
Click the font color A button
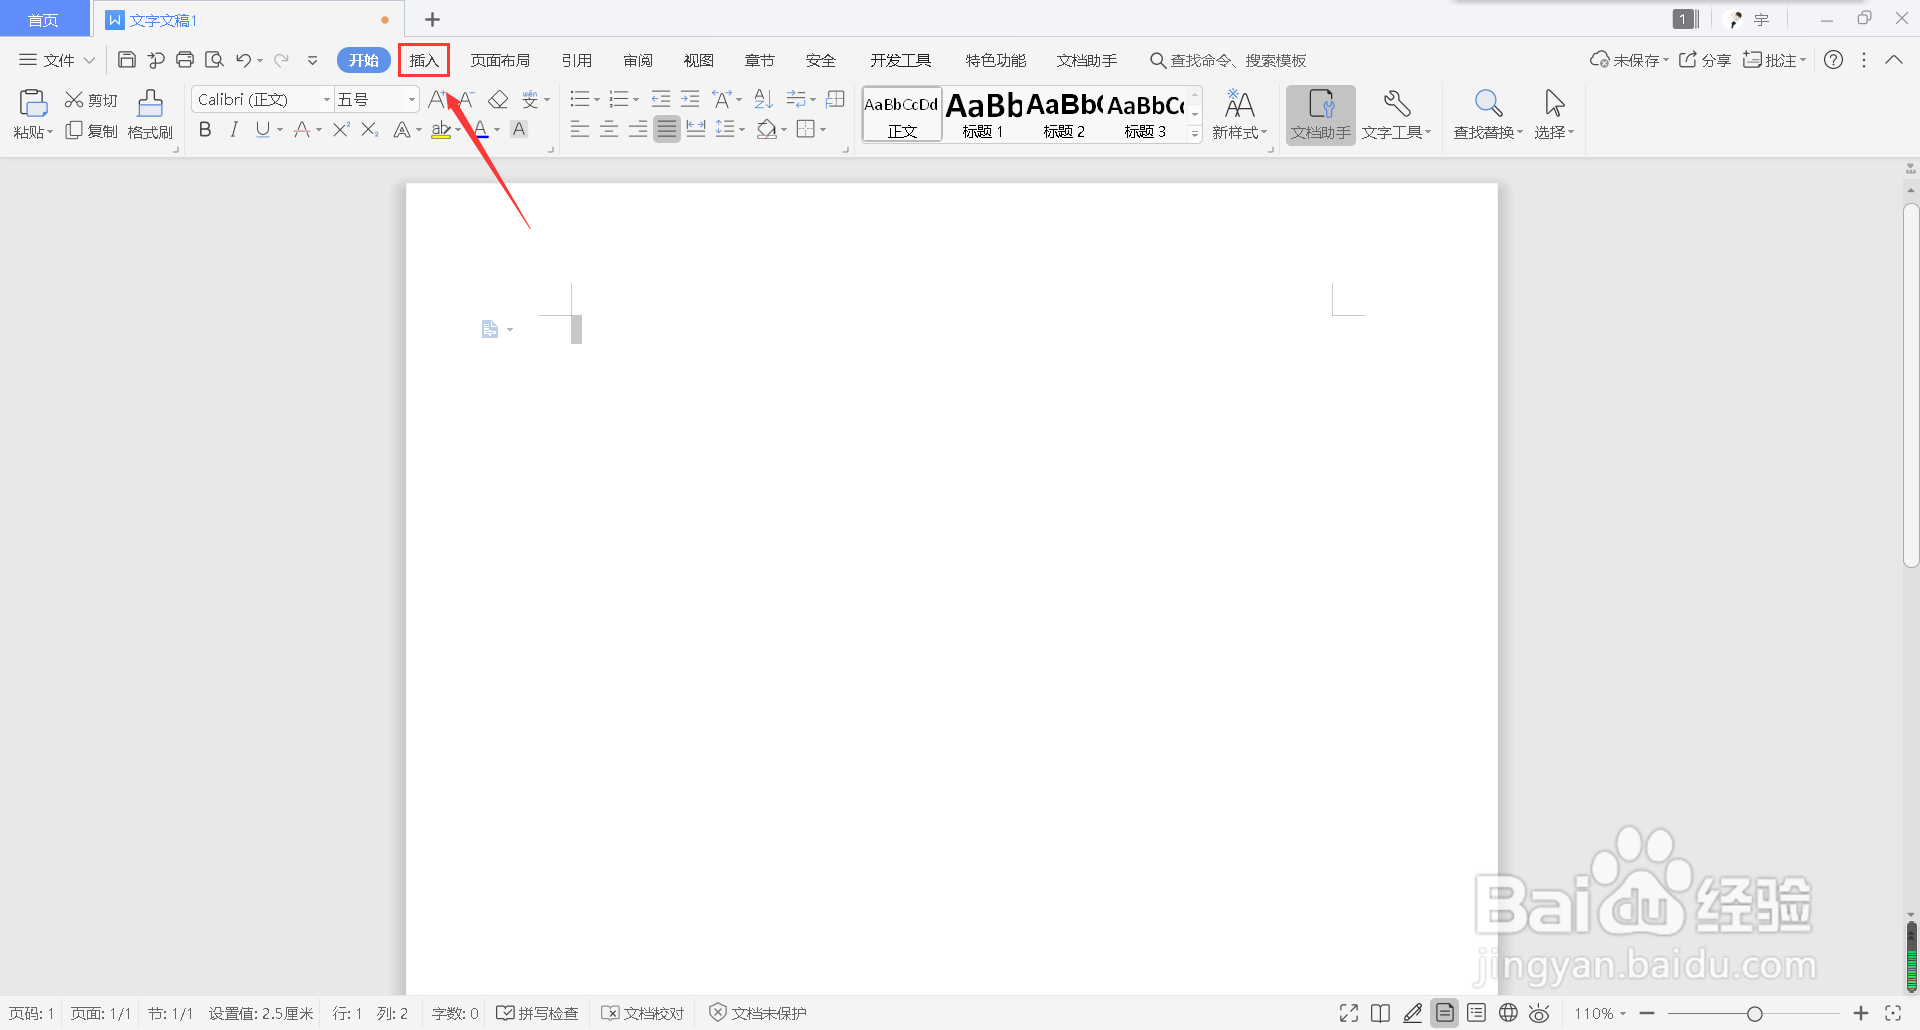[481, 129]
